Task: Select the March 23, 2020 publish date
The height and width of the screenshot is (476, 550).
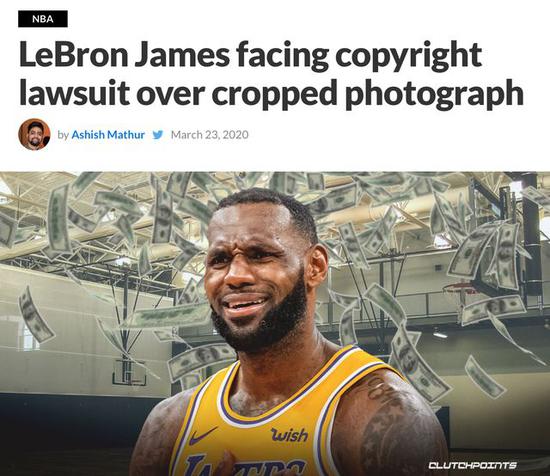Action: coord(210,135)
